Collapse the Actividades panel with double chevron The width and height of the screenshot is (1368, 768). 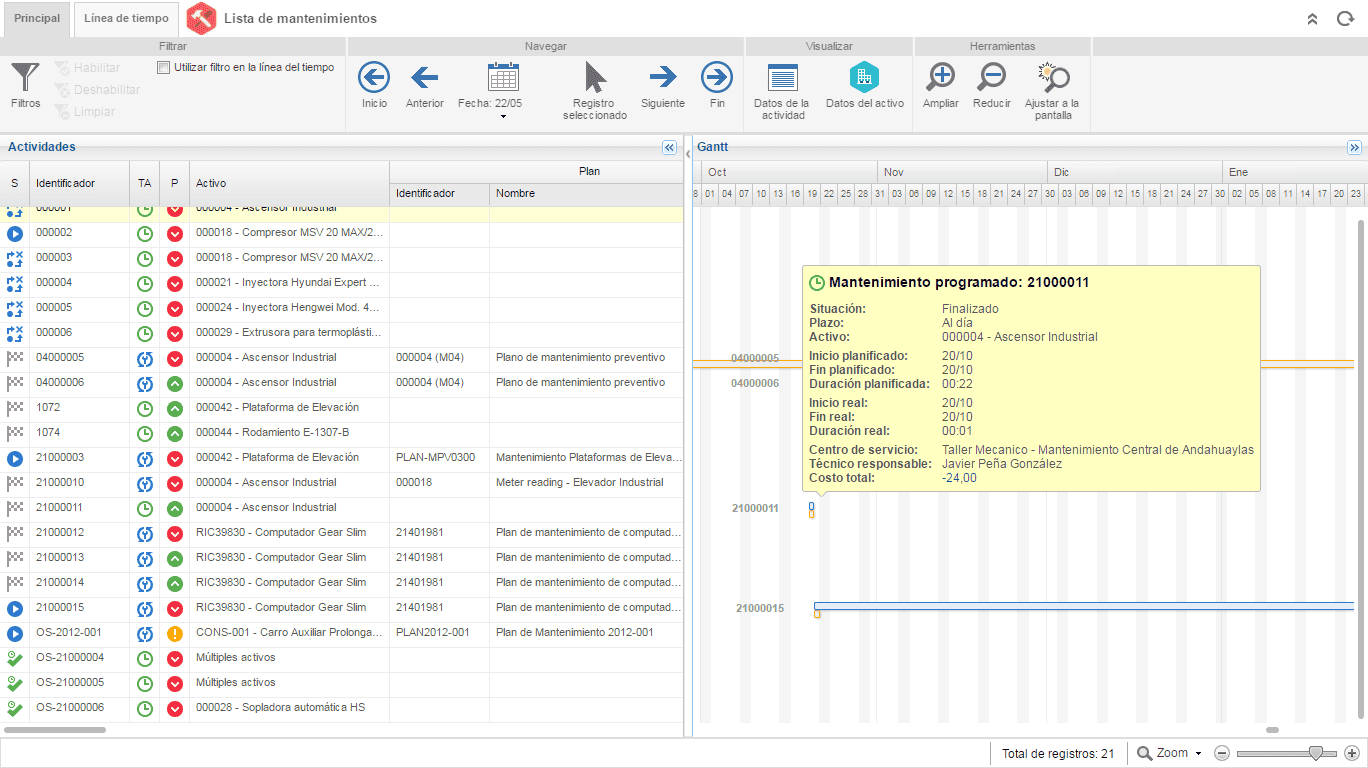coord(670,147)
